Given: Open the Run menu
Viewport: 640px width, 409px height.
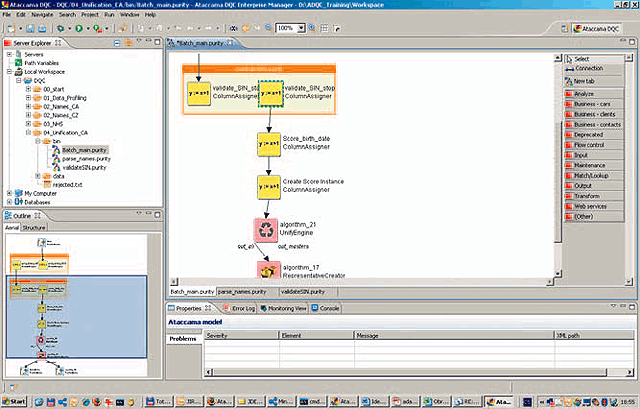Looking at the screenshot, I should coord(109,15).
